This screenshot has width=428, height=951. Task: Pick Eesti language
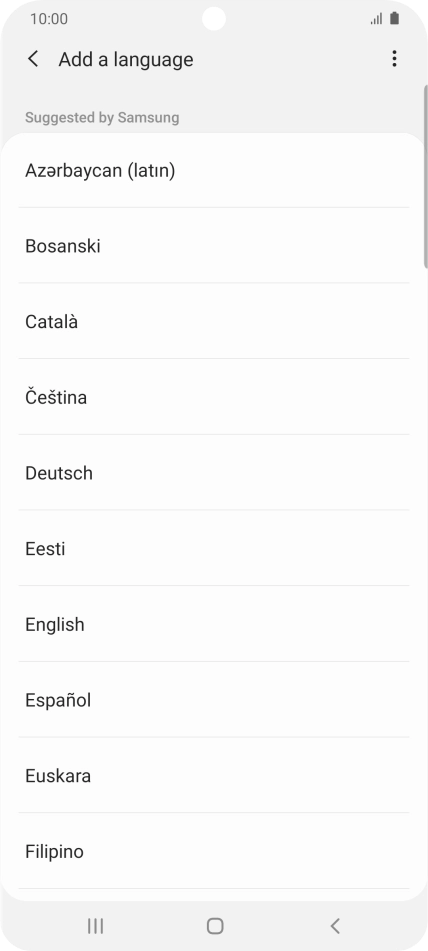click(x=214, y=548)
